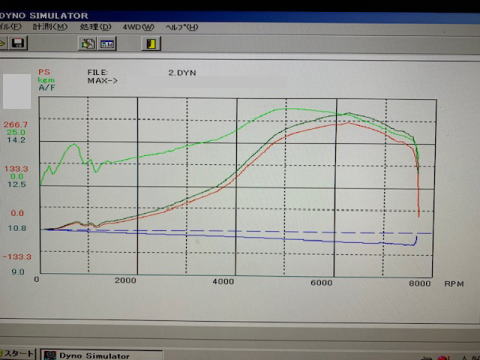Viewport: 480px width, 360px height.
Task: Click the green-arrow toolbar icon
Action: pos(87,43)
